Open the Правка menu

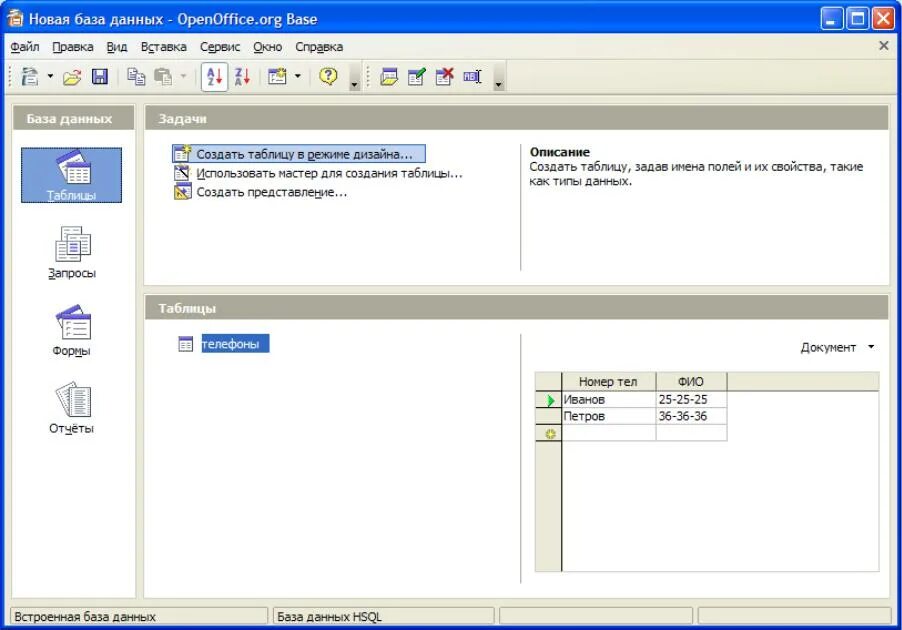72,47
